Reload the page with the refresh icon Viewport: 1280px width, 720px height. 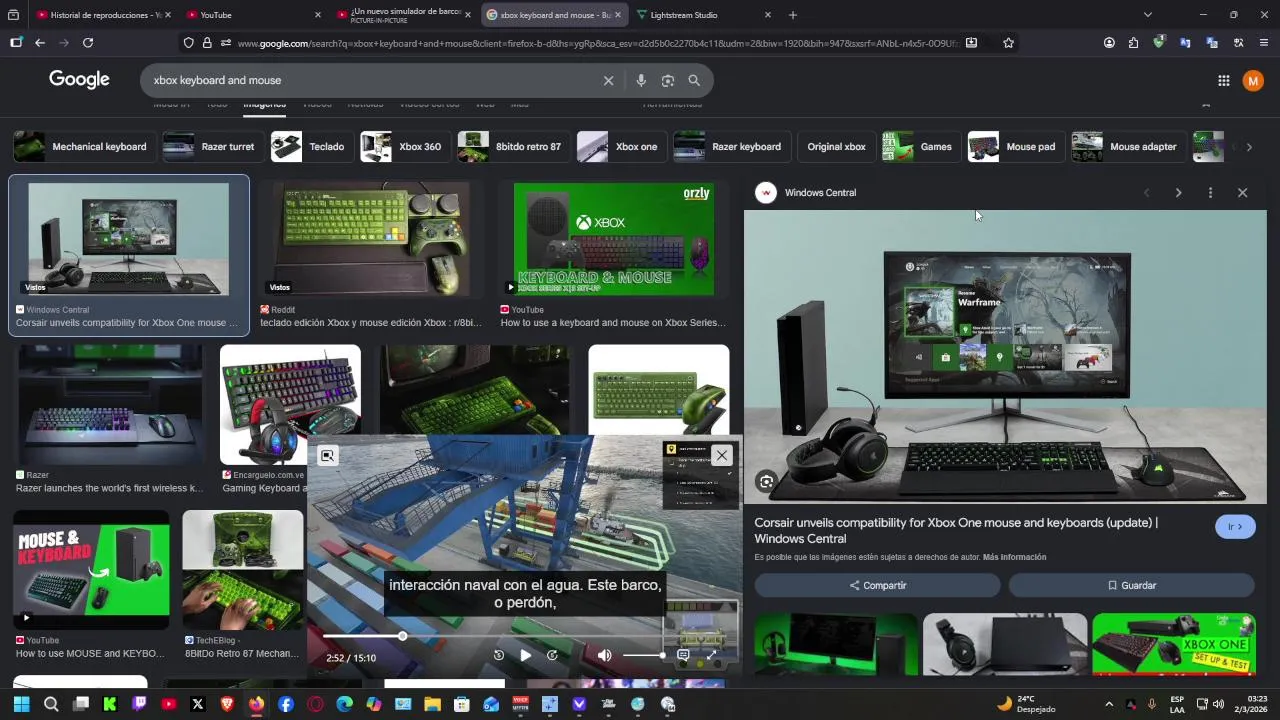click(x=88, y=43)
